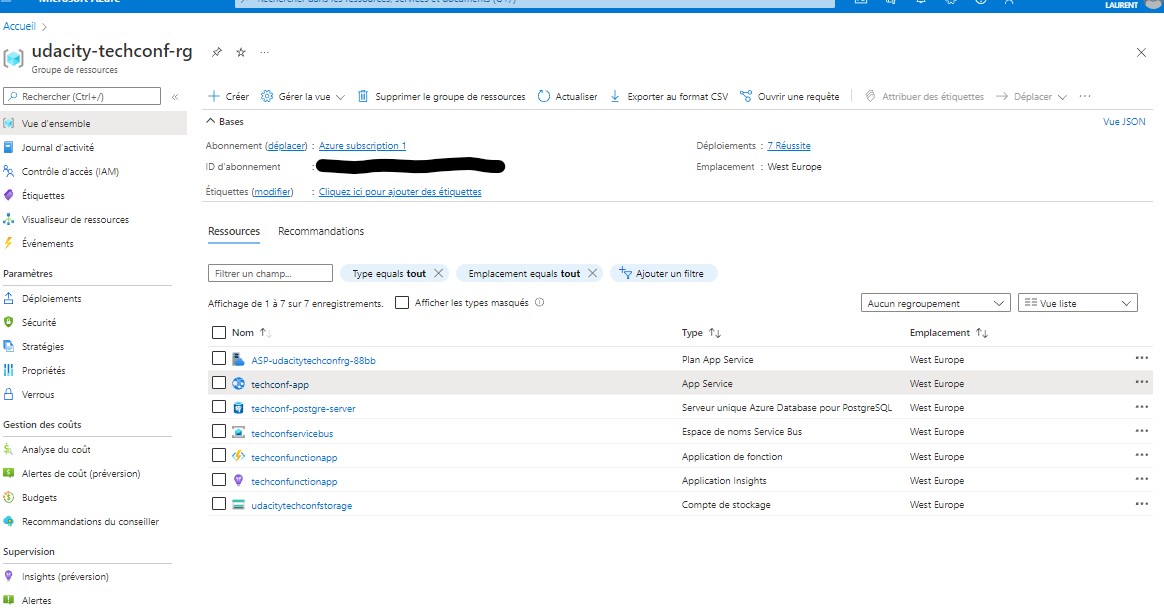Check the ASP-udacitytechconfrg-88bb row checkbox
1164x610 pixels.
click(x=219, y=358)
